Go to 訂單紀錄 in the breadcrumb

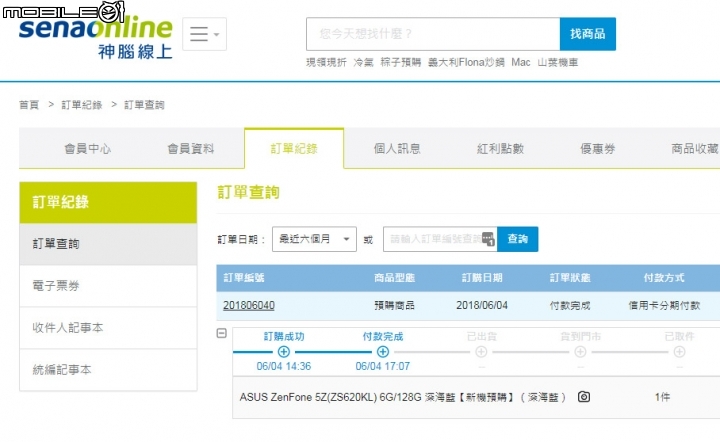click(82, 105)
